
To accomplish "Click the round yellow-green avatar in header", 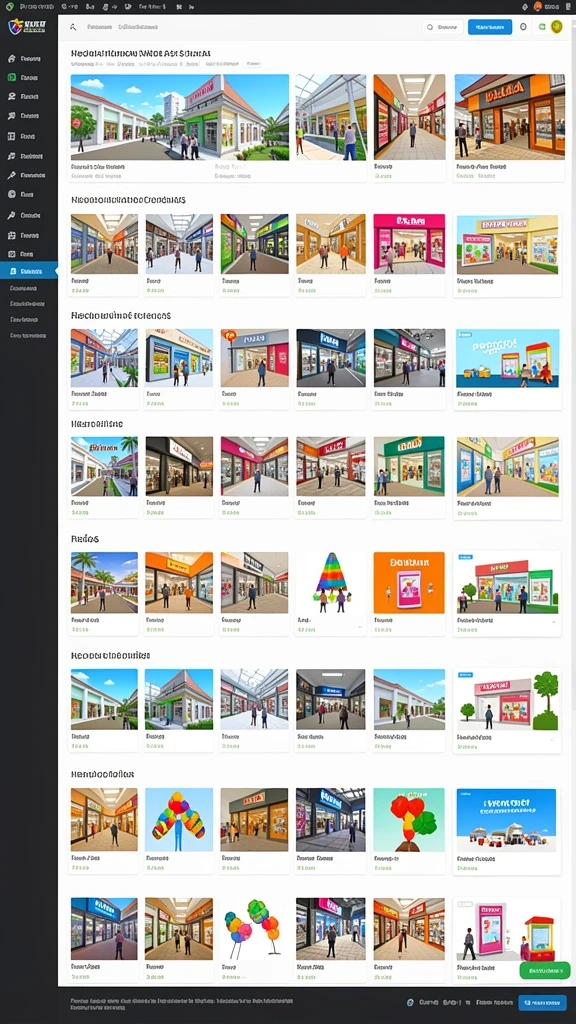I will (x=556, y=27).
